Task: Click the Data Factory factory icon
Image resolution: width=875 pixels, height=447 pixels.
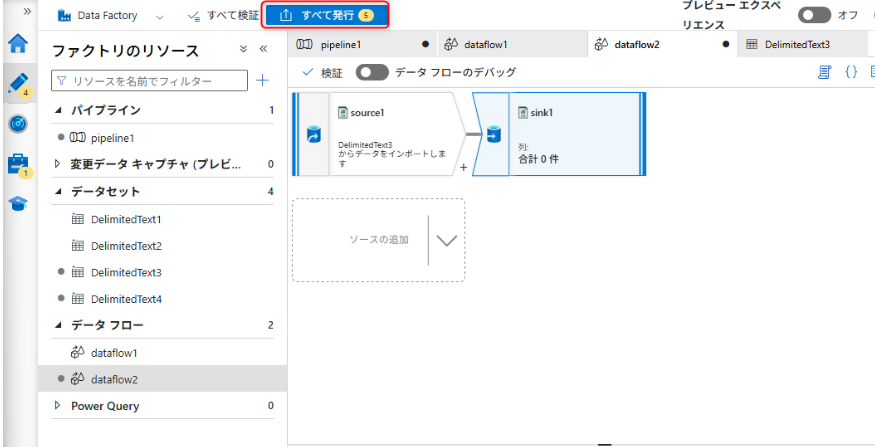Action: tap(65, 16)
